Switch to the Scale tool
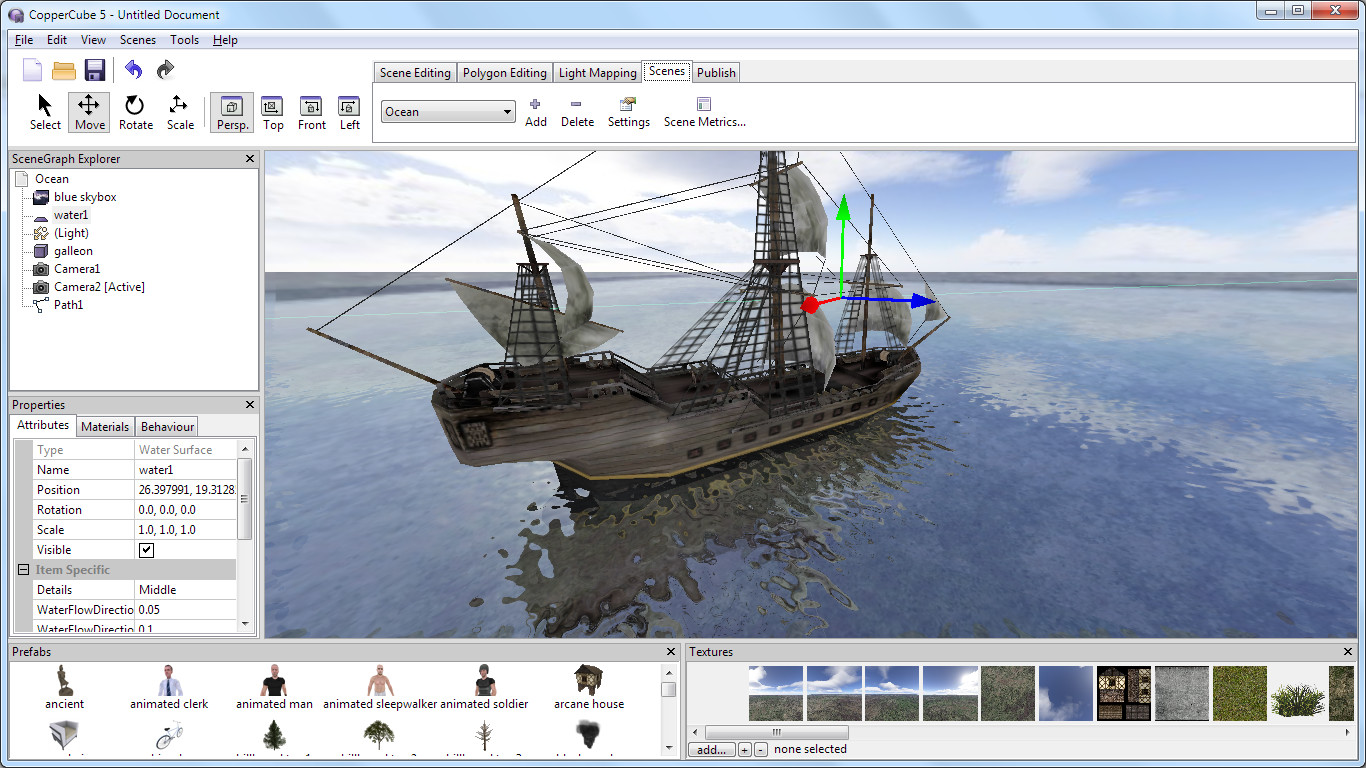The image size is (1366, 768). coord(180,112)
